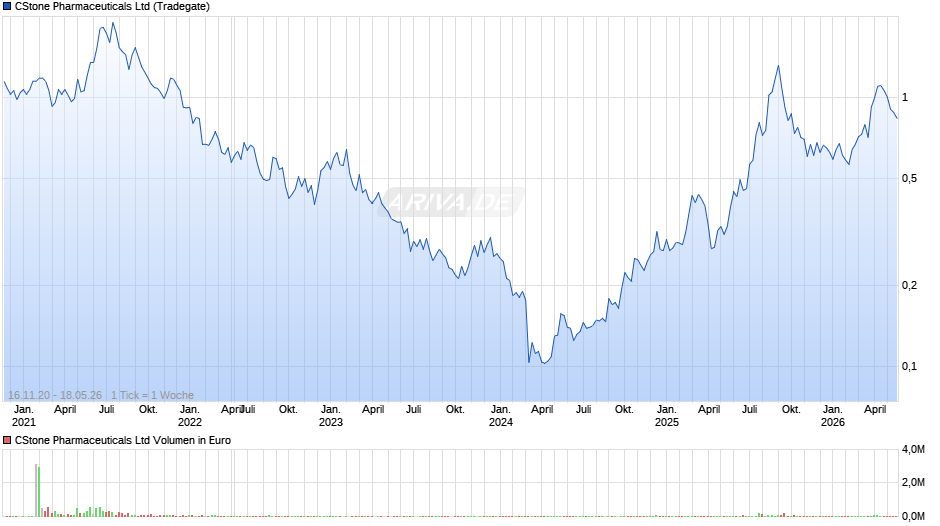
Task: Click the 'Jan. 2025' time axis label
Action: [x=667, y=416]
